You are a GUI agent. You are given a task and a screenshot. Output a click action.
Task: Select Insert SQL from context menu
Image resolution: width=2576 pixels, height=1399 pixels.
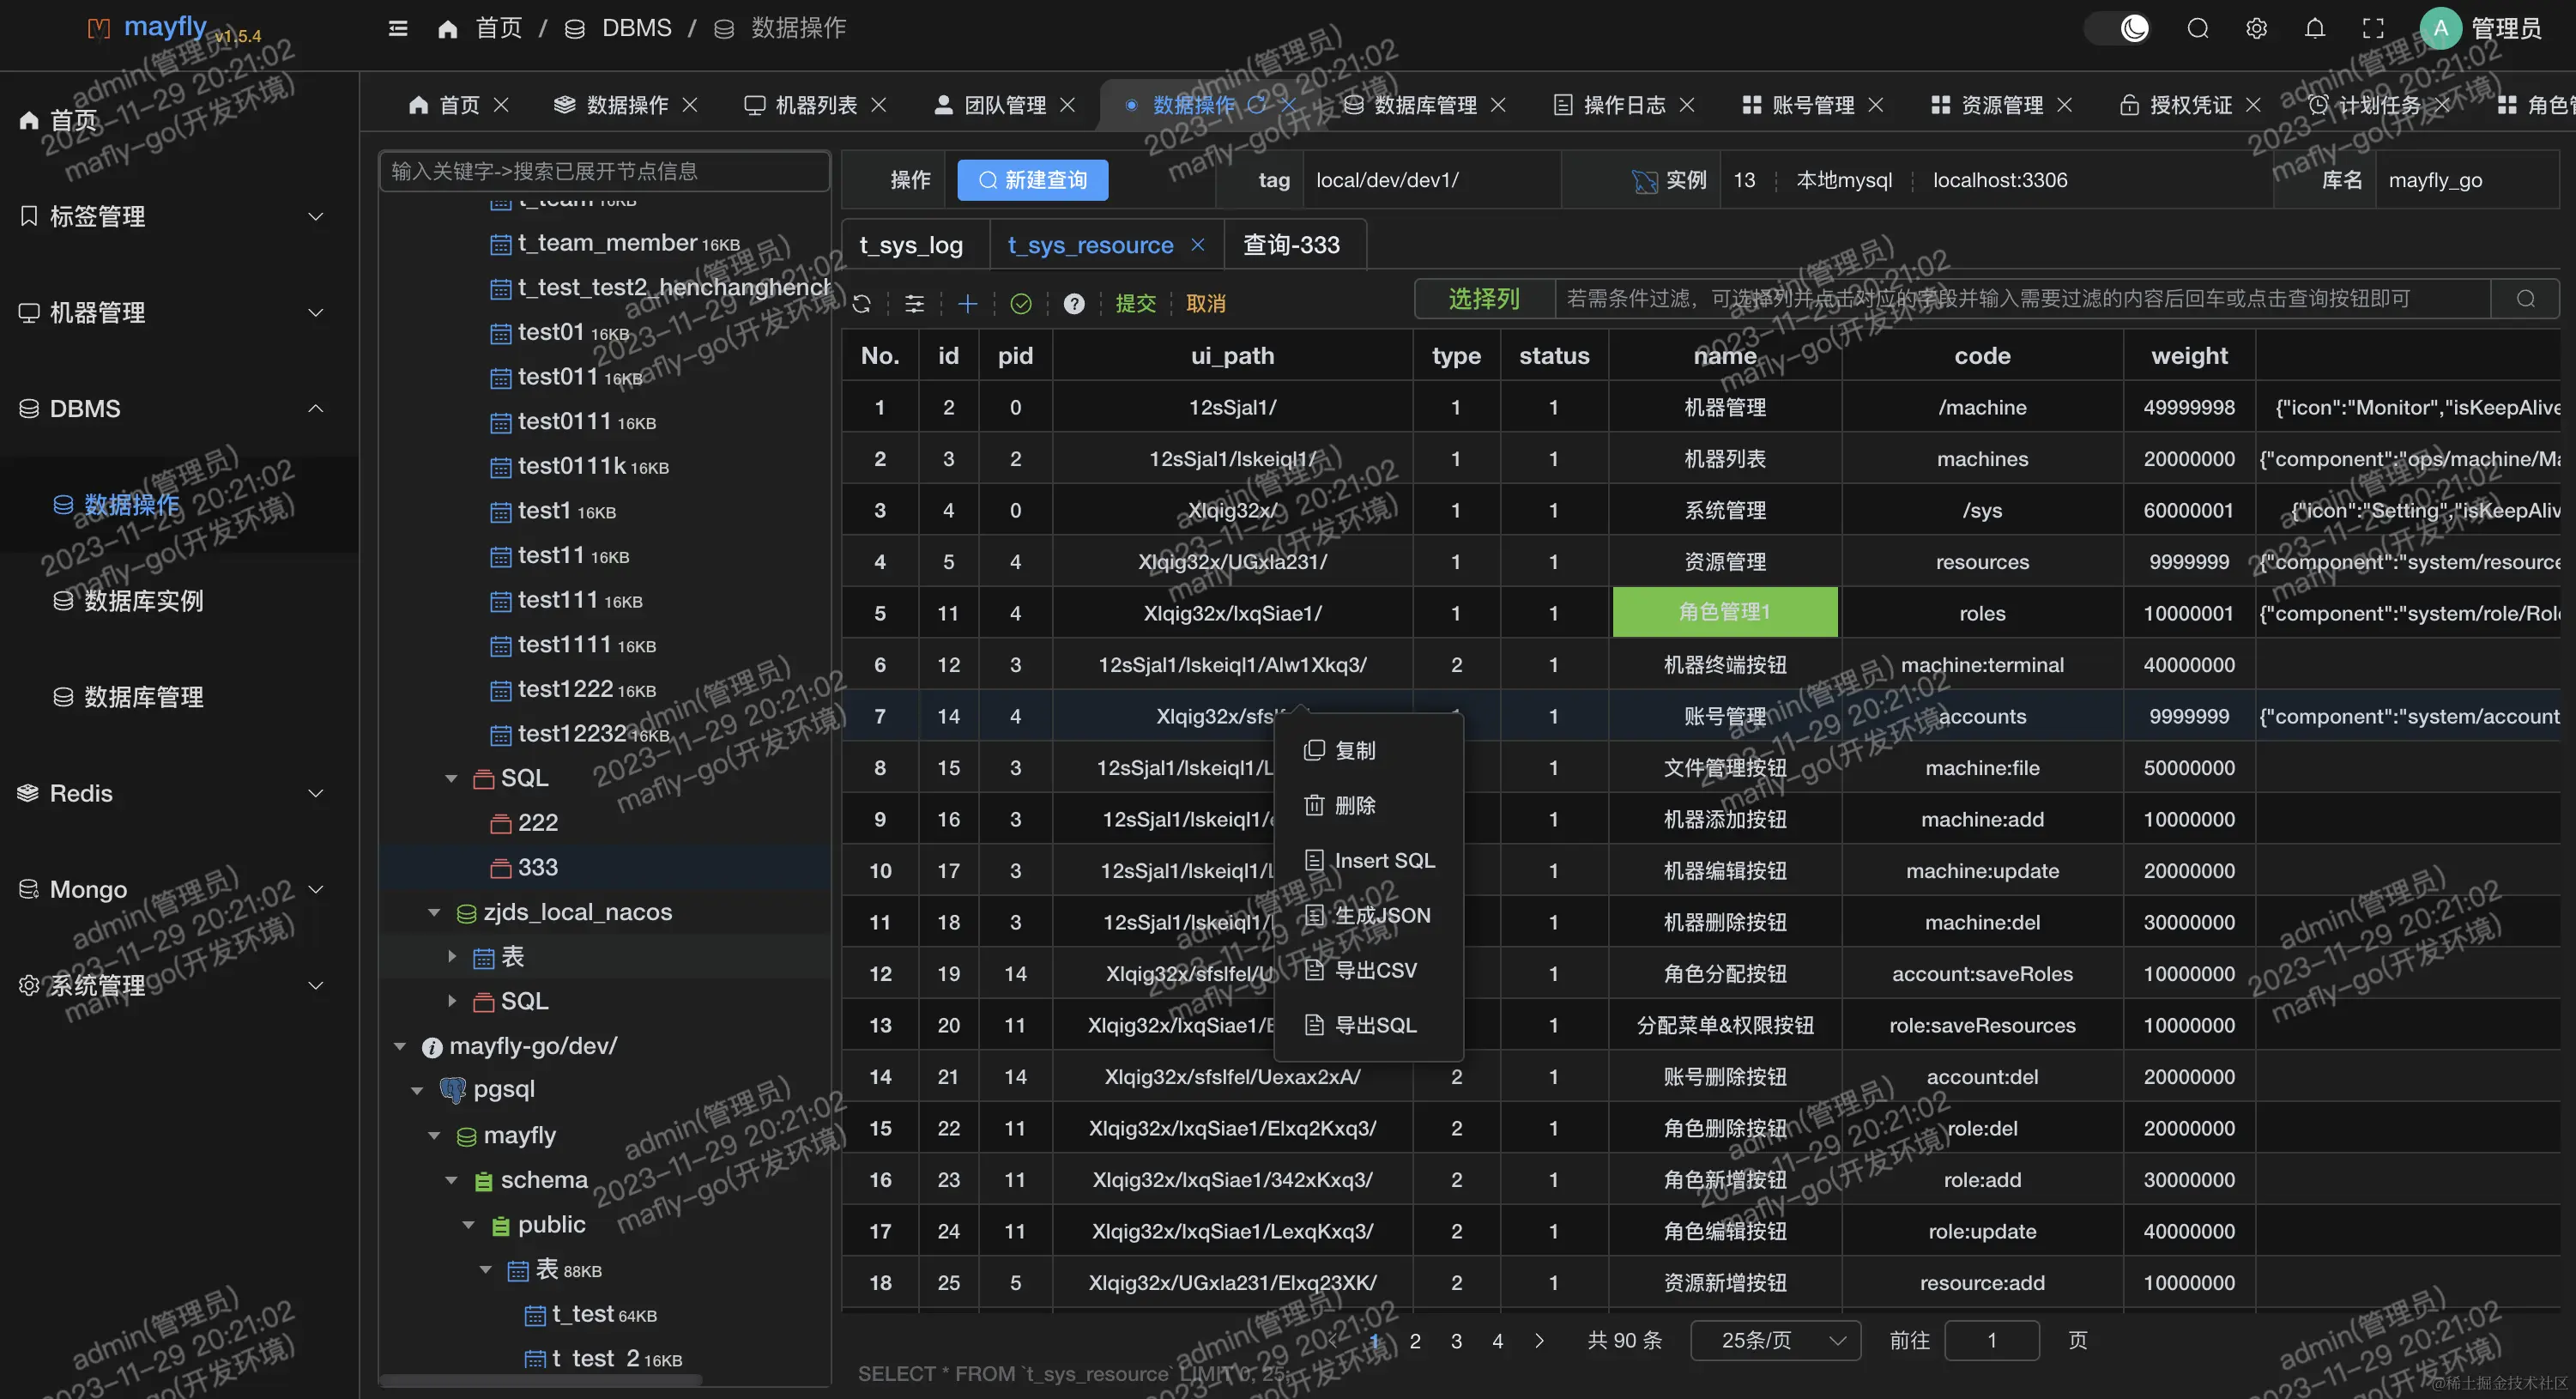(1383, 860)
